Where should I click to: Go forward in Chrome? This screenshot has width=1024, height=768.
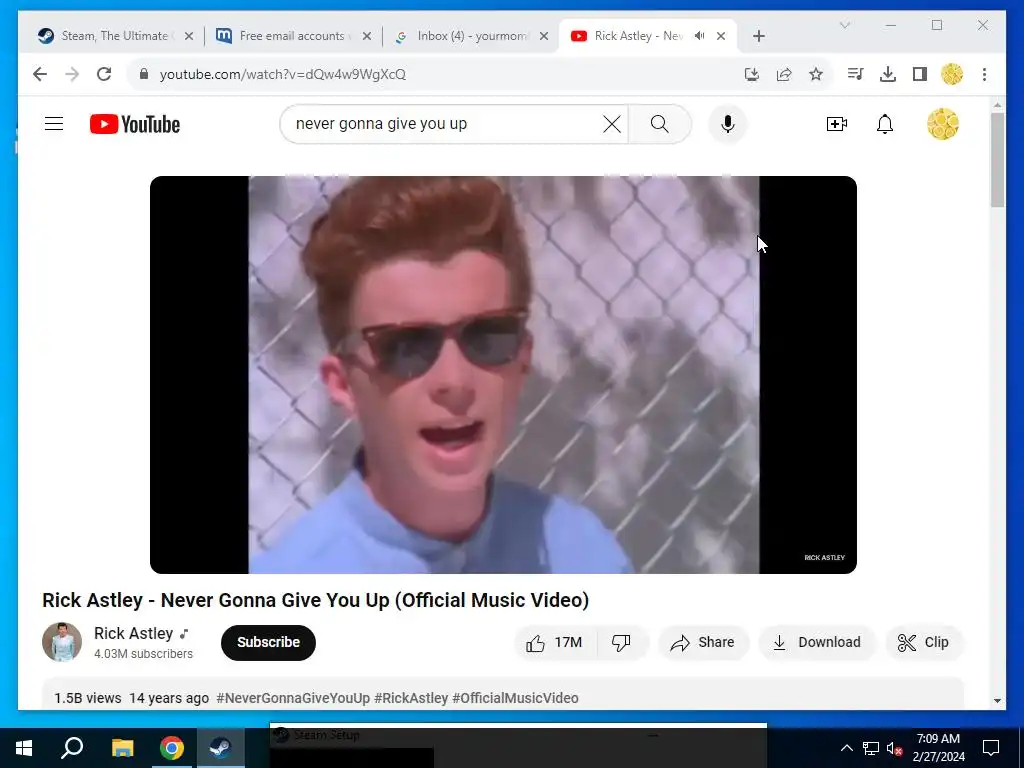[72, 74]
